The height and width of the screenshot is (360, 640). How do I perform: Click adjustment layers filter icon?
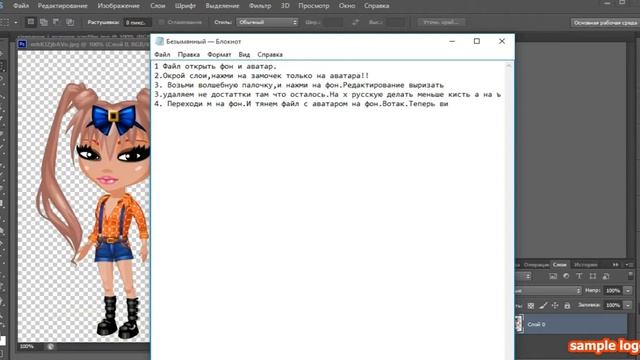[x=566, y=276]
